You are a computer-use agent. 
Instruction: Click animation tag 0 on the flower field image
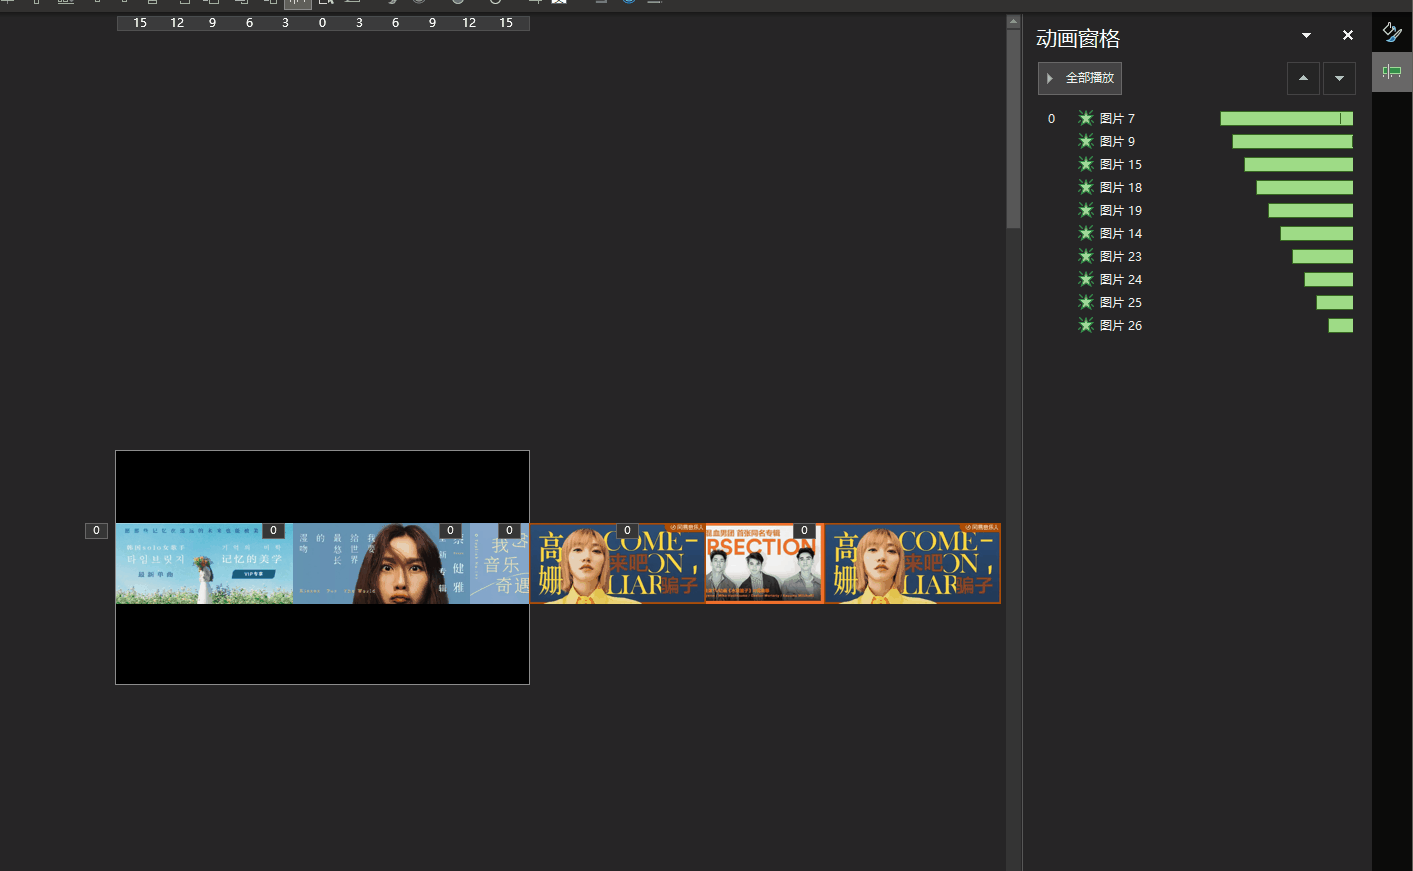273,531
